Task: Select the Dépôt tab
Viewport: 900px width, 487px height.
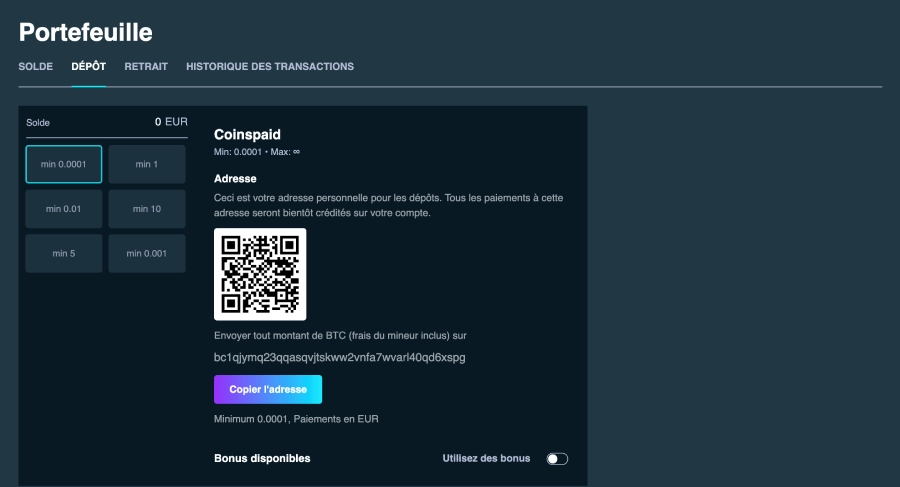Action: (x=88, y=67)
